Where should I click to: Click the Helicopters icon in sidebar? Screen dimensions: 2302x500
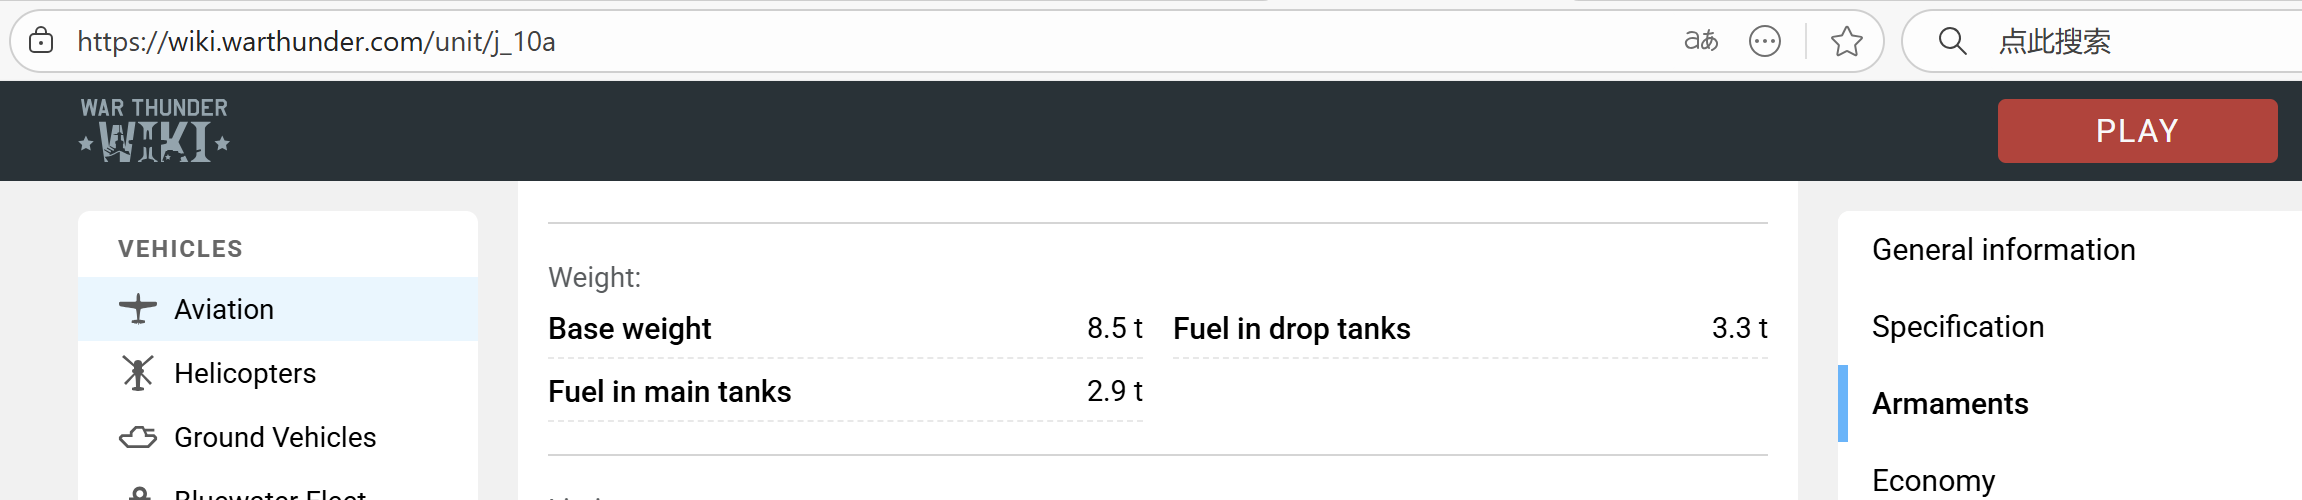point(138,373)
